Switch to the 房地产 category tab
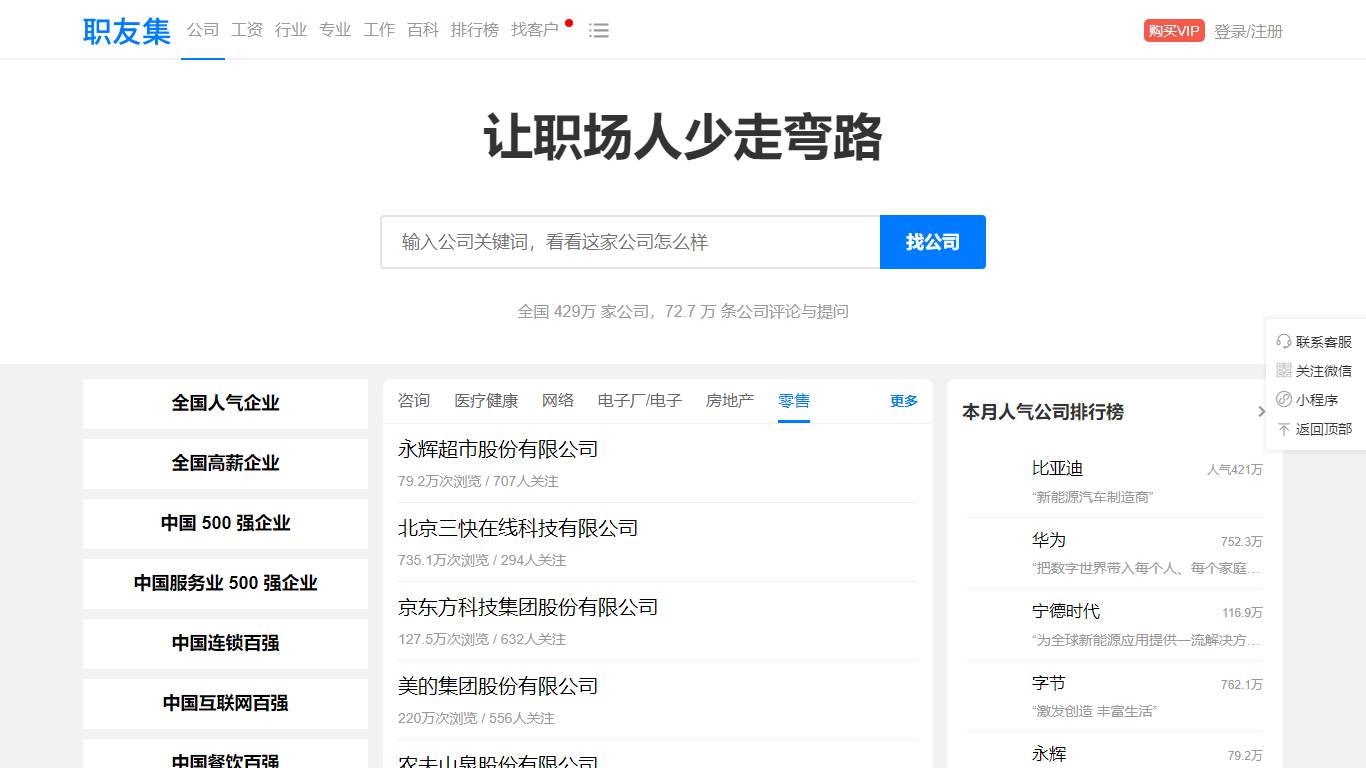The height and width of the screenshot is (768, 1366). (x=729, y=401)
